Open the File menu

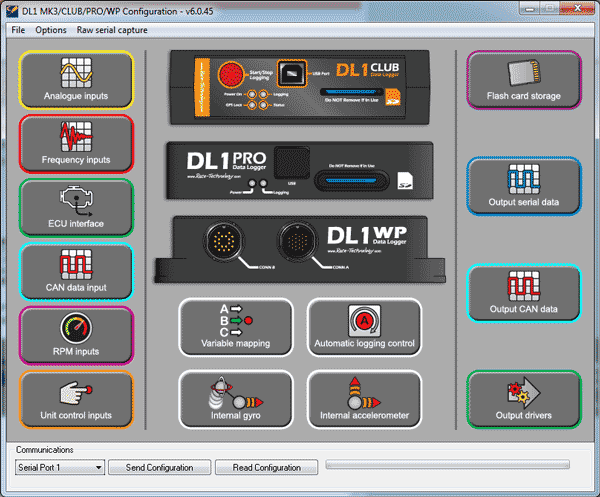(17, 30)
